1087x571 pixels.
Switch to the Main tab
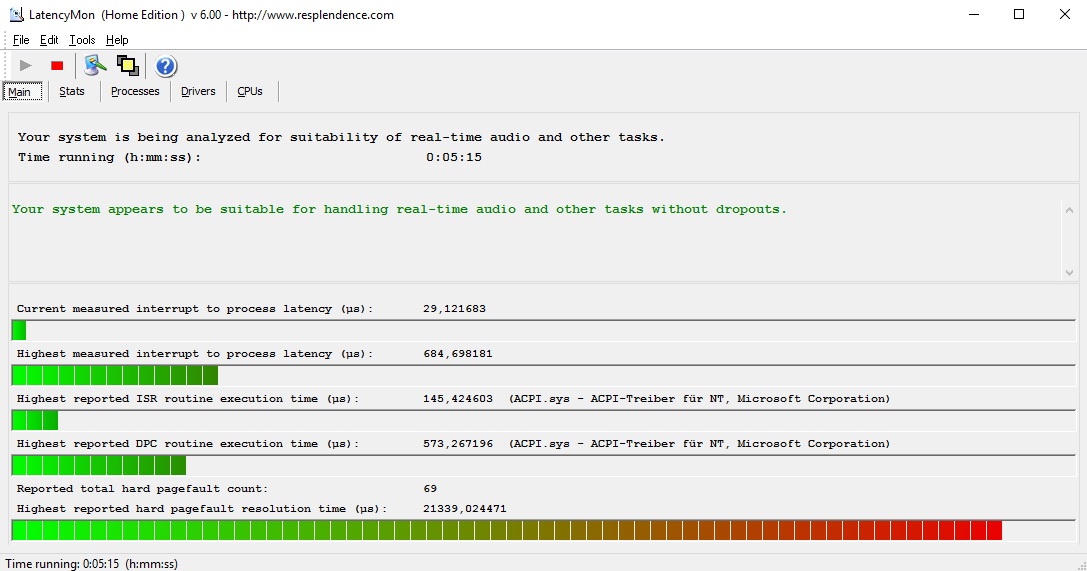[x=22, y=91]
